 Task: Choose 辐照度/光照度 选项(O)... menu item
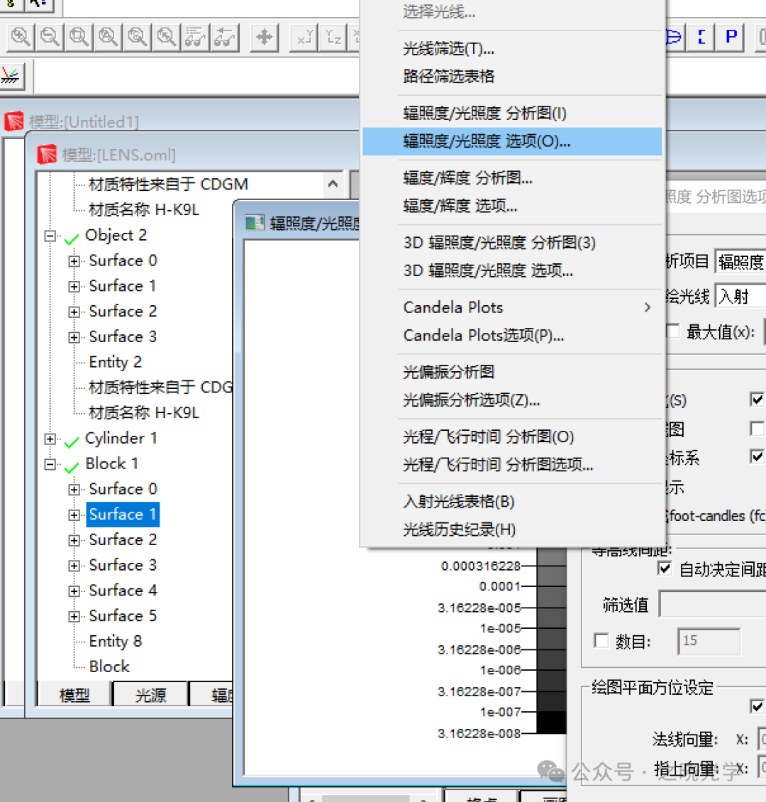coord(512,141)
